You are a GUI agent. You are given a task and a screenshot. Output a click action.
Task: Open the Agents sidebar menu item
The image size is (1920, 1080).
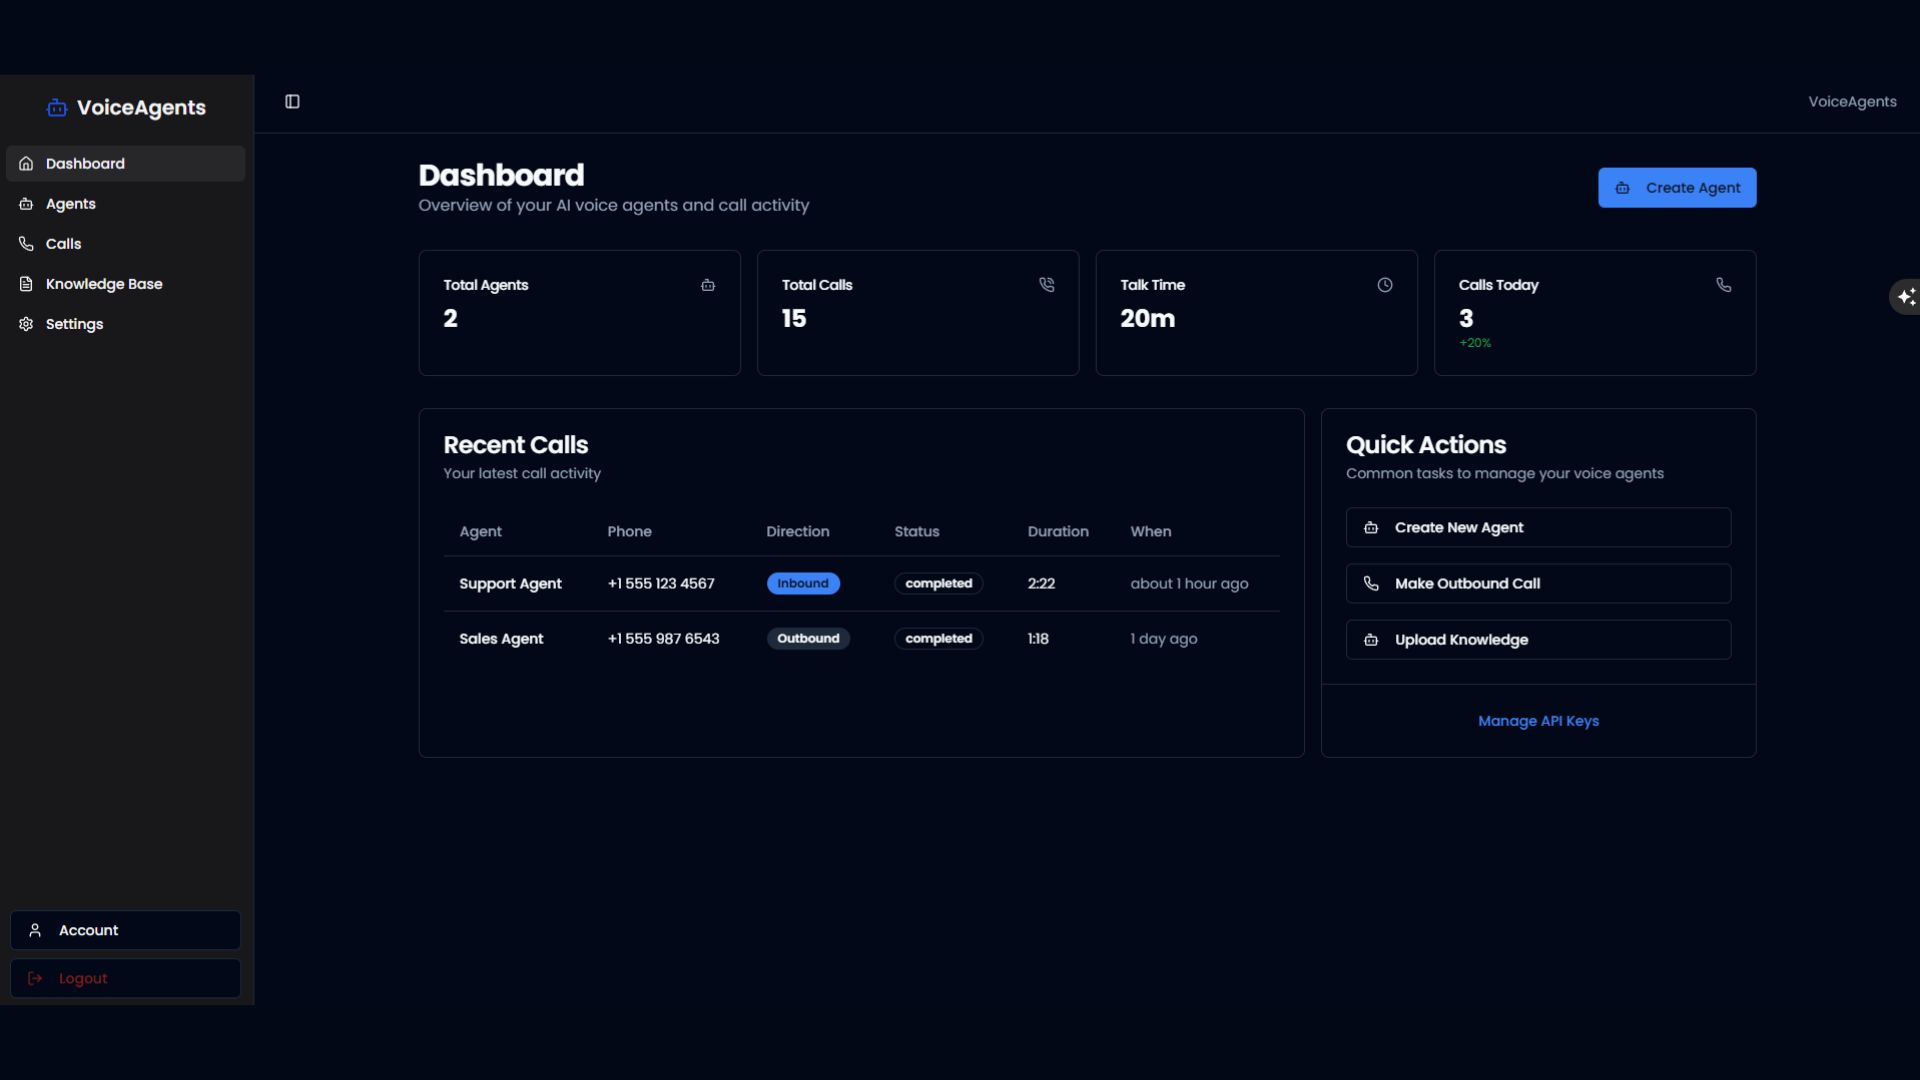(x=71, y=204)
